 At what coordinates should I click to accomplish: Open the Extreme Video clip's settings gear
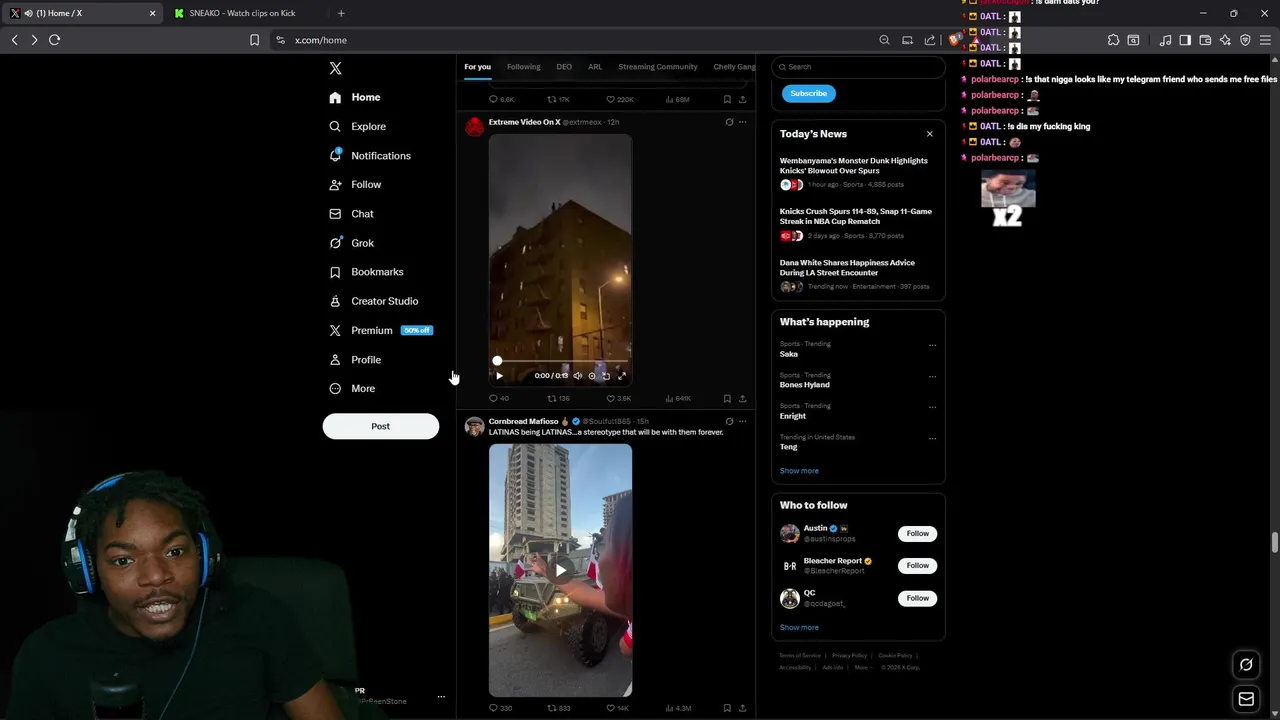click(592, 376)
